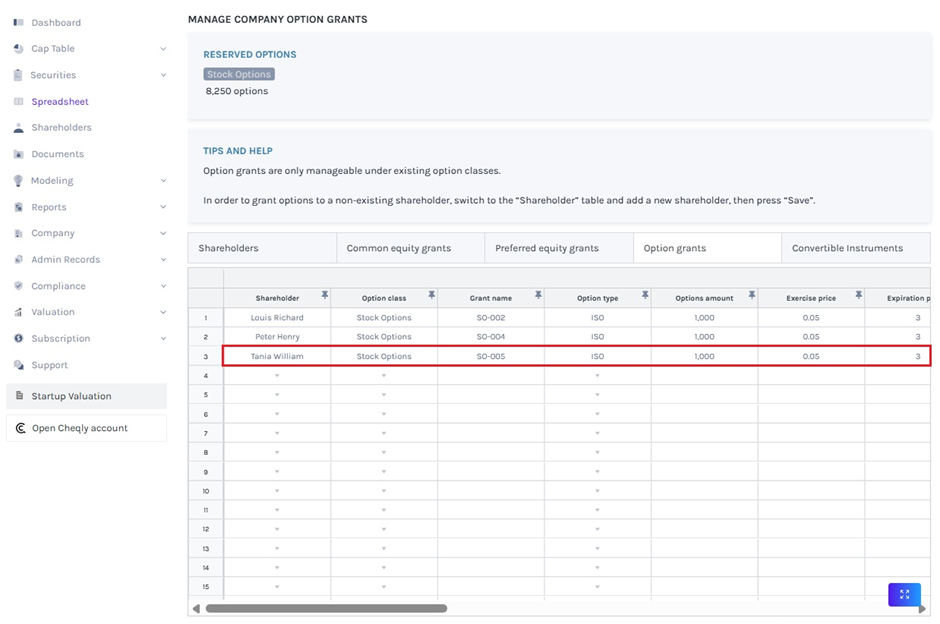Open Shareholder dropdown in row 4
Viewport: 940px width, 624px height.
(277, 376)
